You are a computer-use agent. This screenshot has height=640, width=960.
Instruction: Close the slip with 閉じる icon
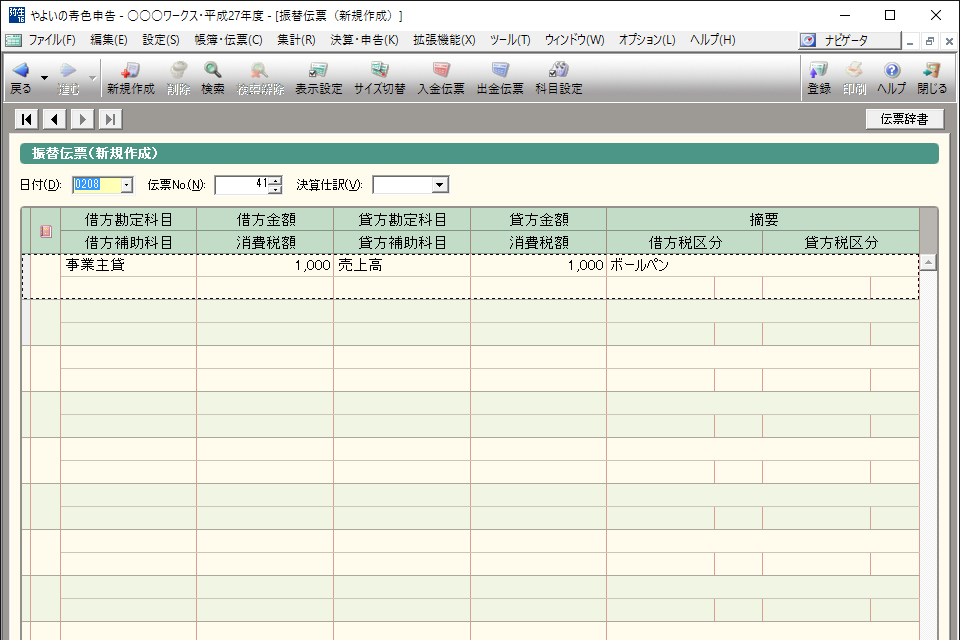[932, 70]
